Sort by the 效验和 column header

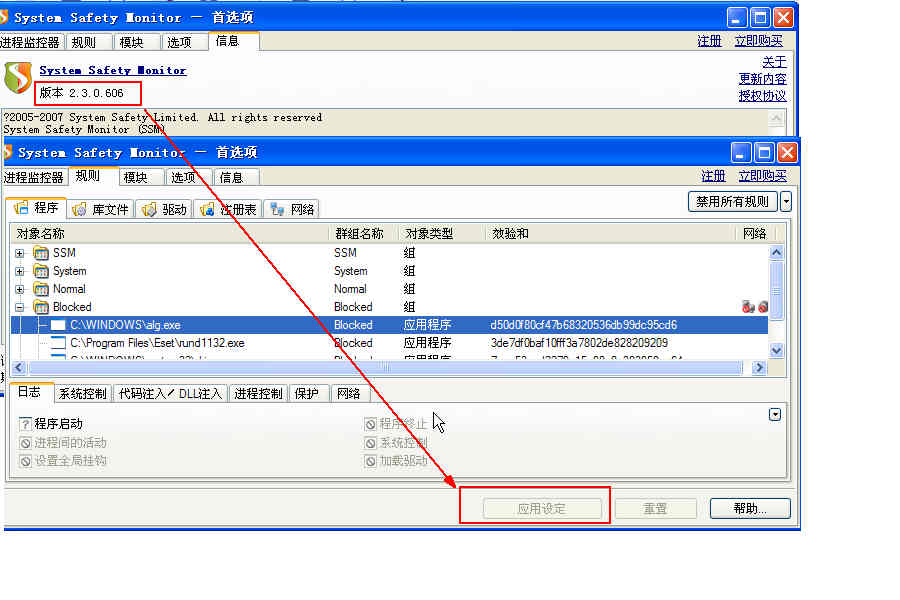pyautogui.click(x=610, y=234)
